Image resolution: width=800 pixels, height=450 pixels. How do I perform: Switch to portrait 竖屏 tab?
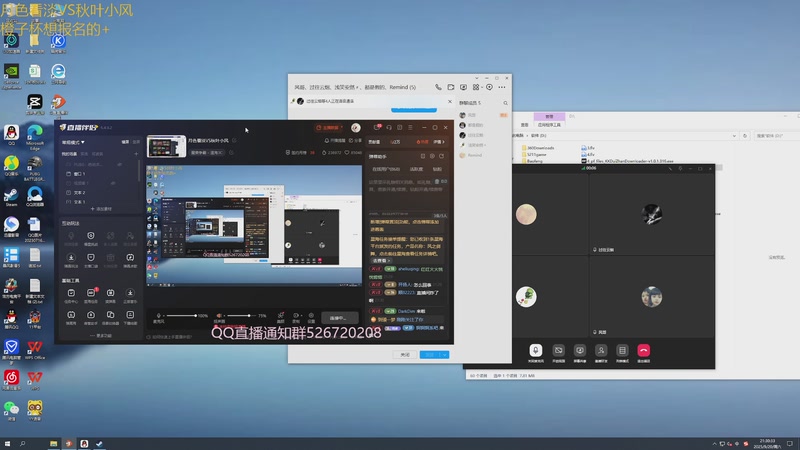click(136, 142)
